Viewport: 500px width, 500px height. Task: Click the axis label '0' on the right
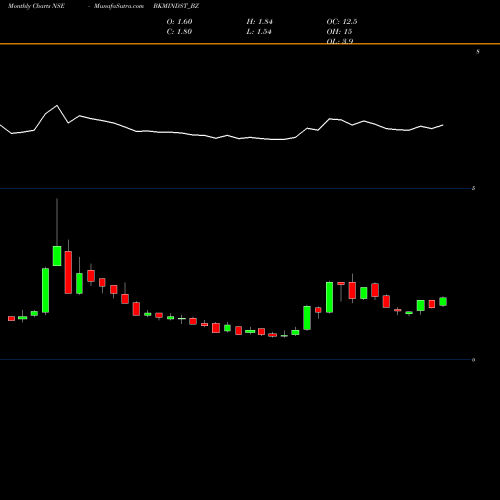click(473, 360)
